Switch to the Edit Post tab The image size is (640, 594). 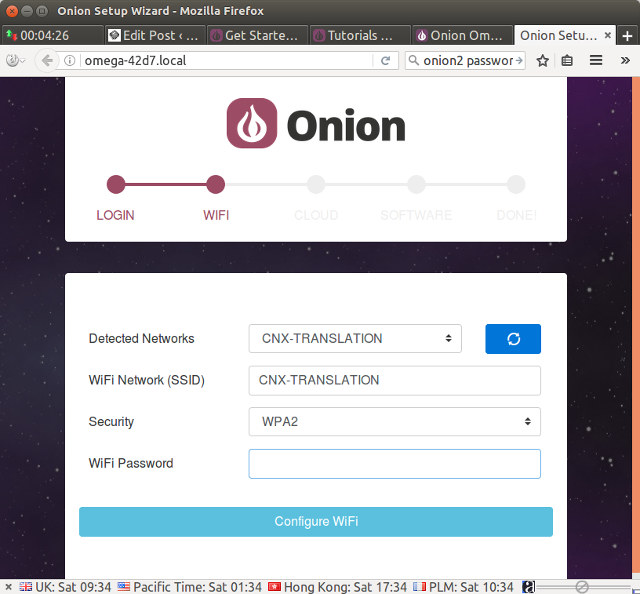pyautogui.click(x=155, y=36)
